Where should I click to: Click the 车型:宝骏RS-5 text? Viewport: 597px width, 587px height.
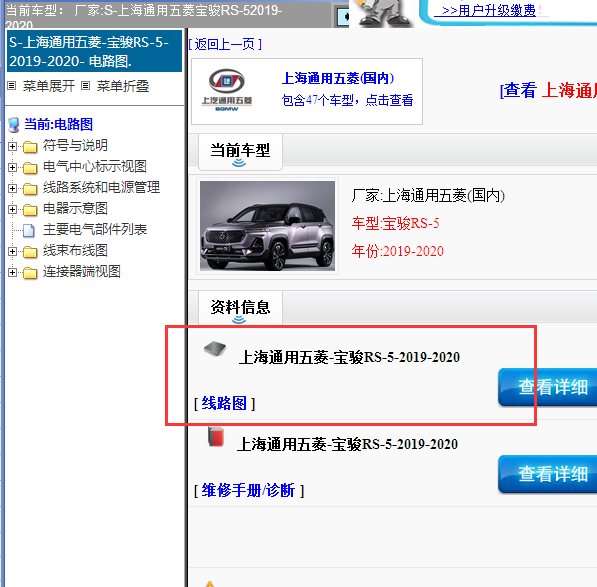tap(395, 223)
